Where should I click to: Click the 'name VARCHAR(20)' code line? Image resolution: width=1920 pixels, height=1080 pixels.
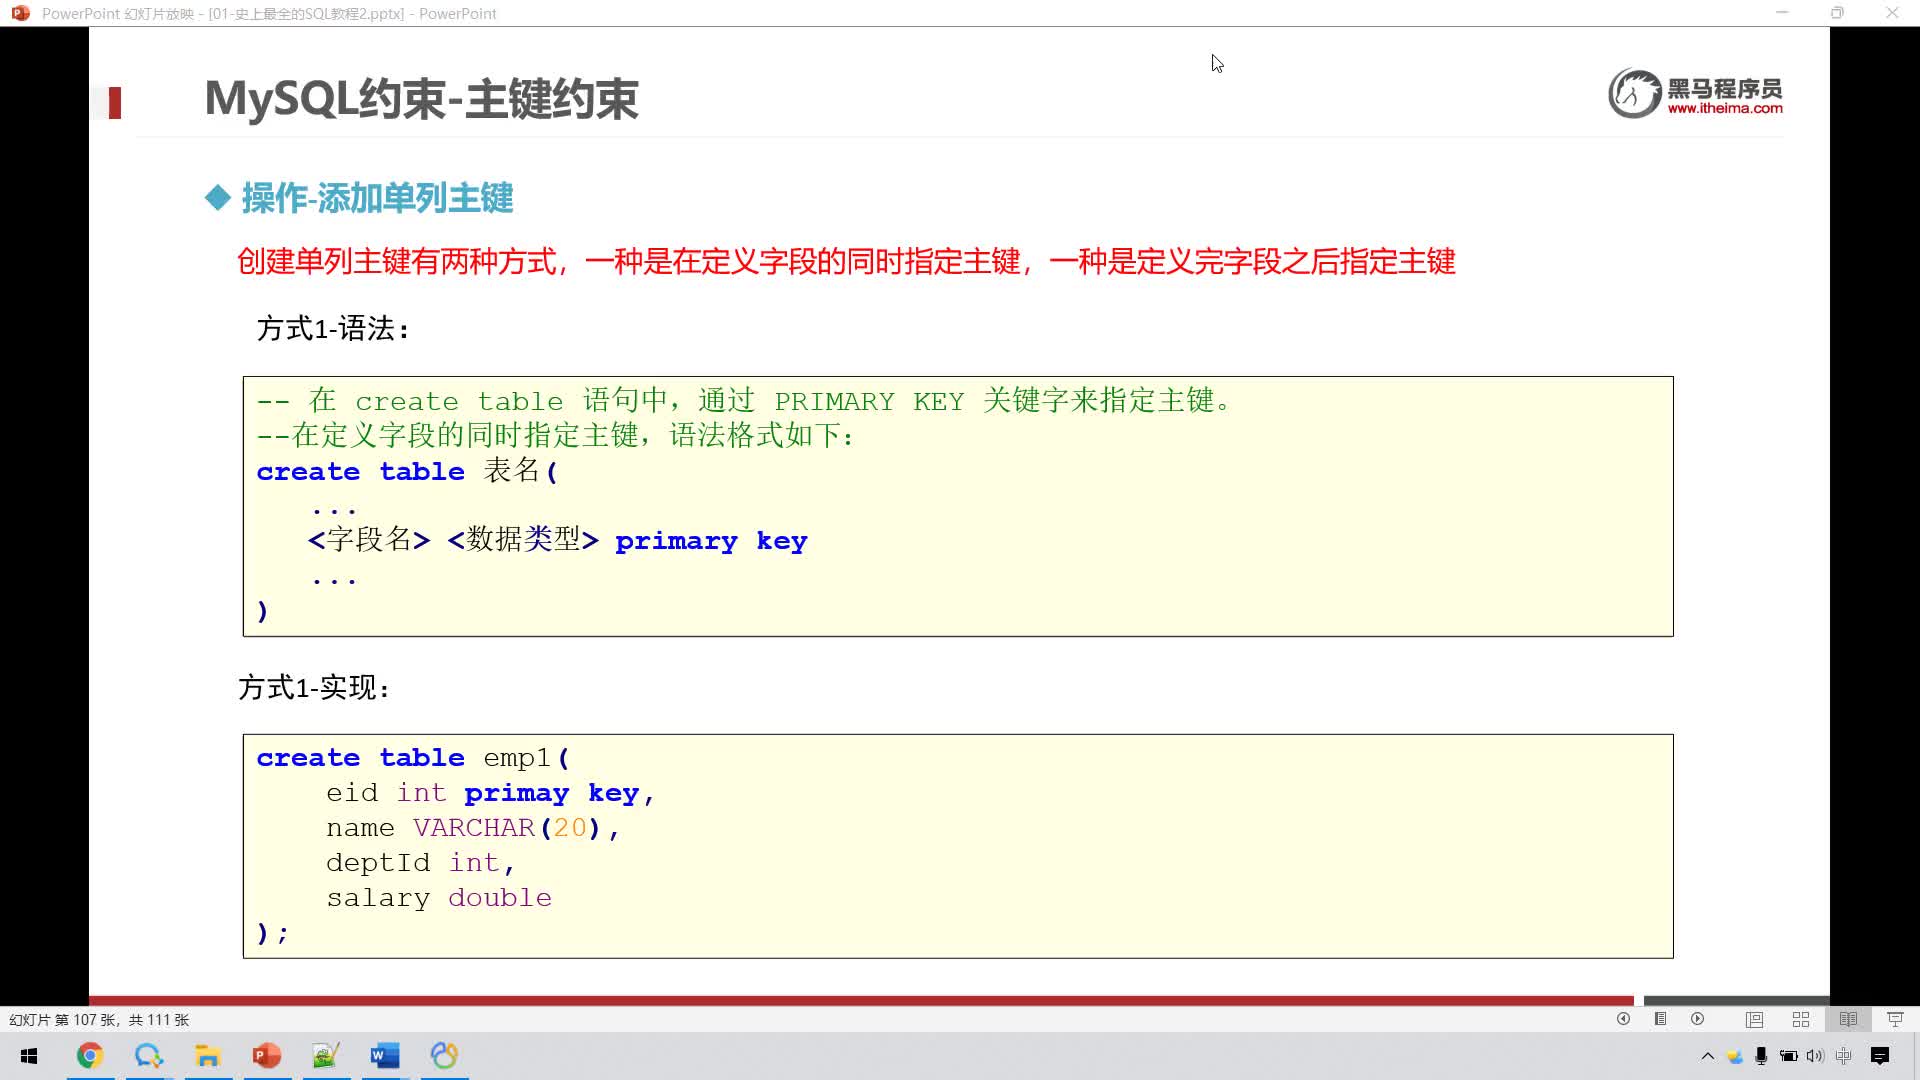(x=472, y=828)
